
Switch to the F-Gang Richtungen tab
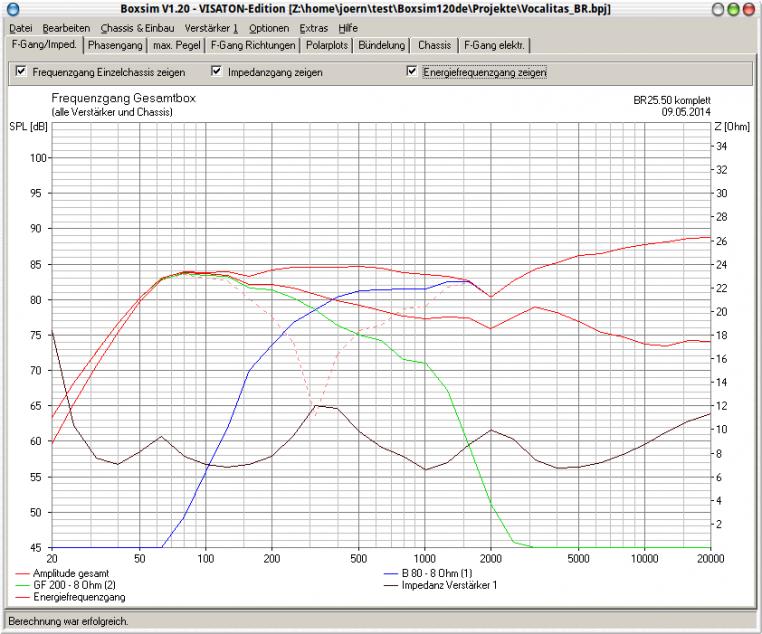(253, 45)
